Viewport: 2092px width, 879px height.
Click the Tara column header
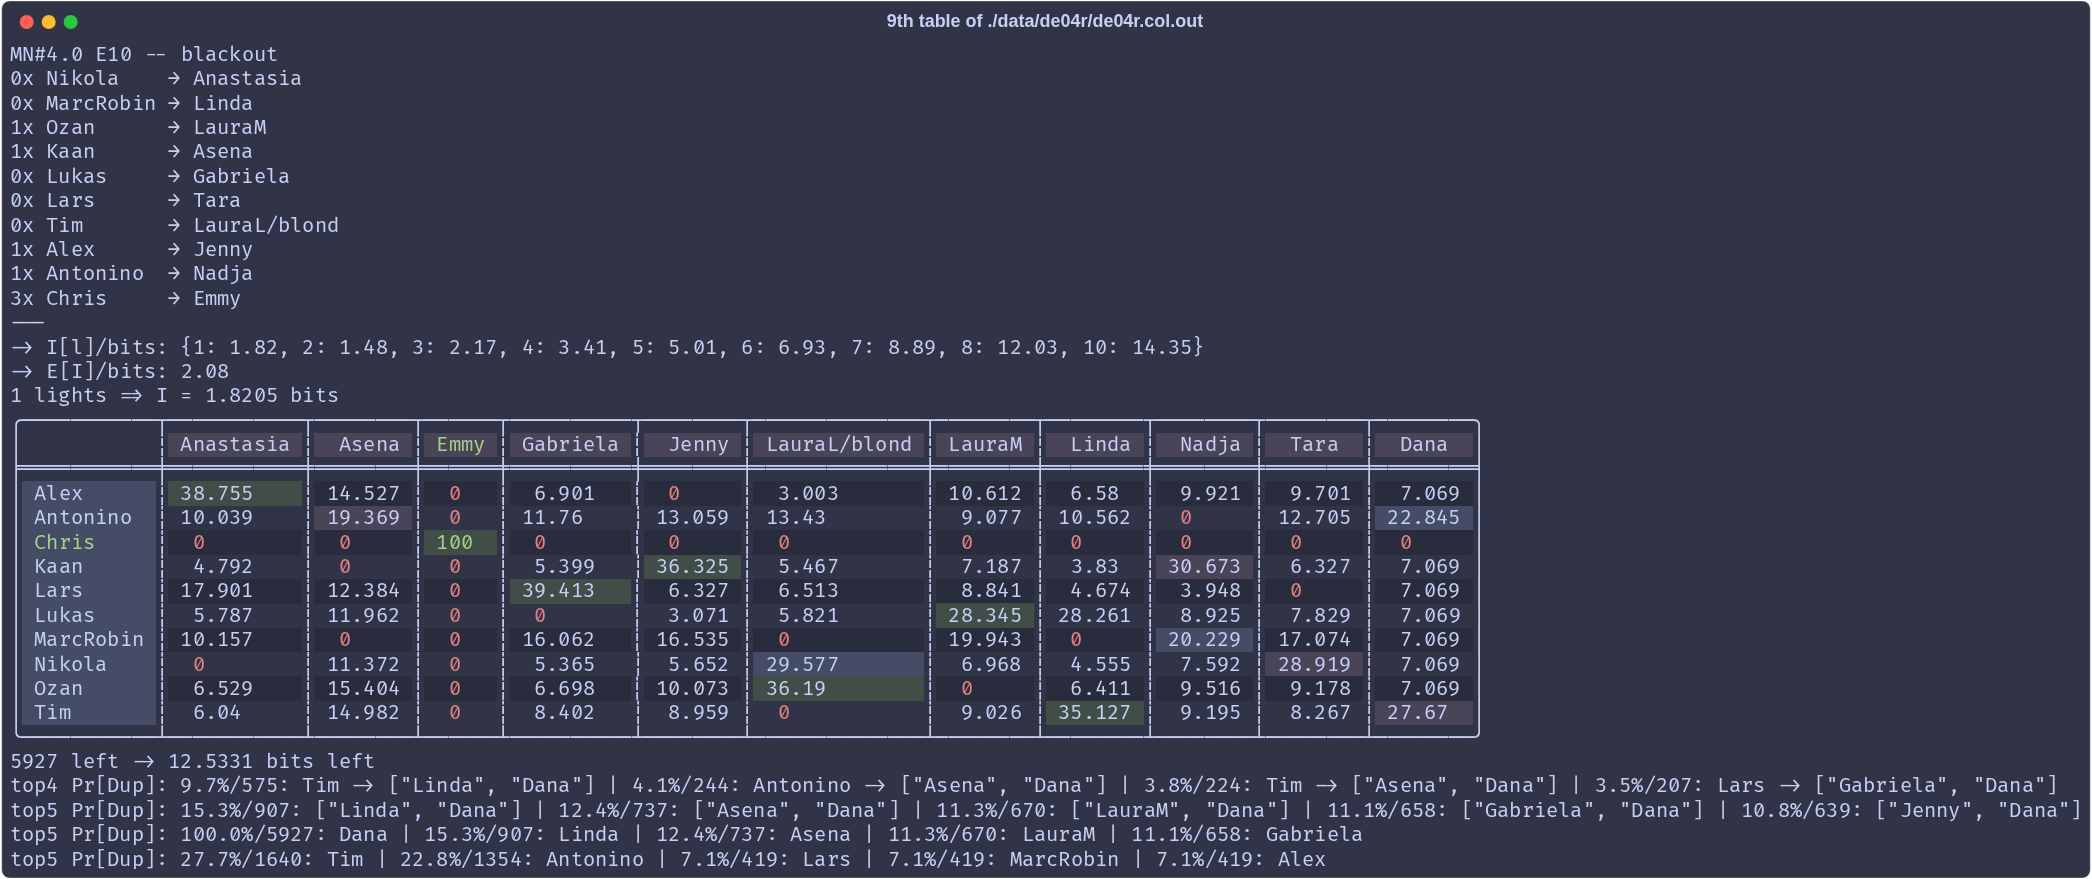tap(1314, 444)
